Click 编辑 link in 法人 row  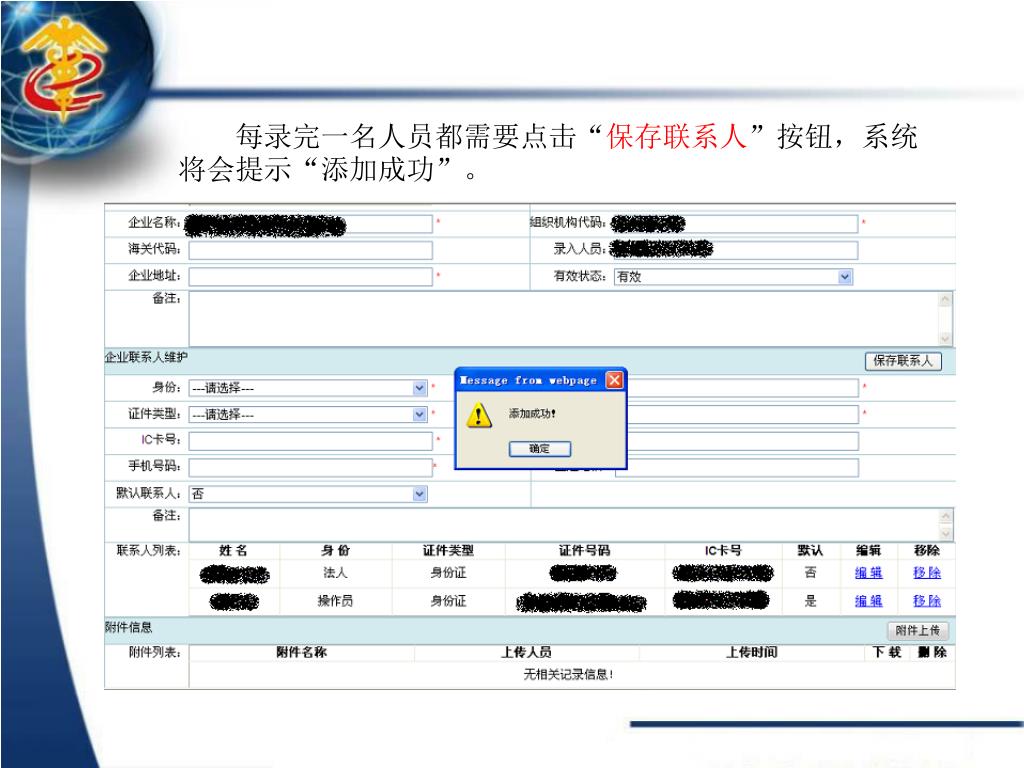click(869, 573)
